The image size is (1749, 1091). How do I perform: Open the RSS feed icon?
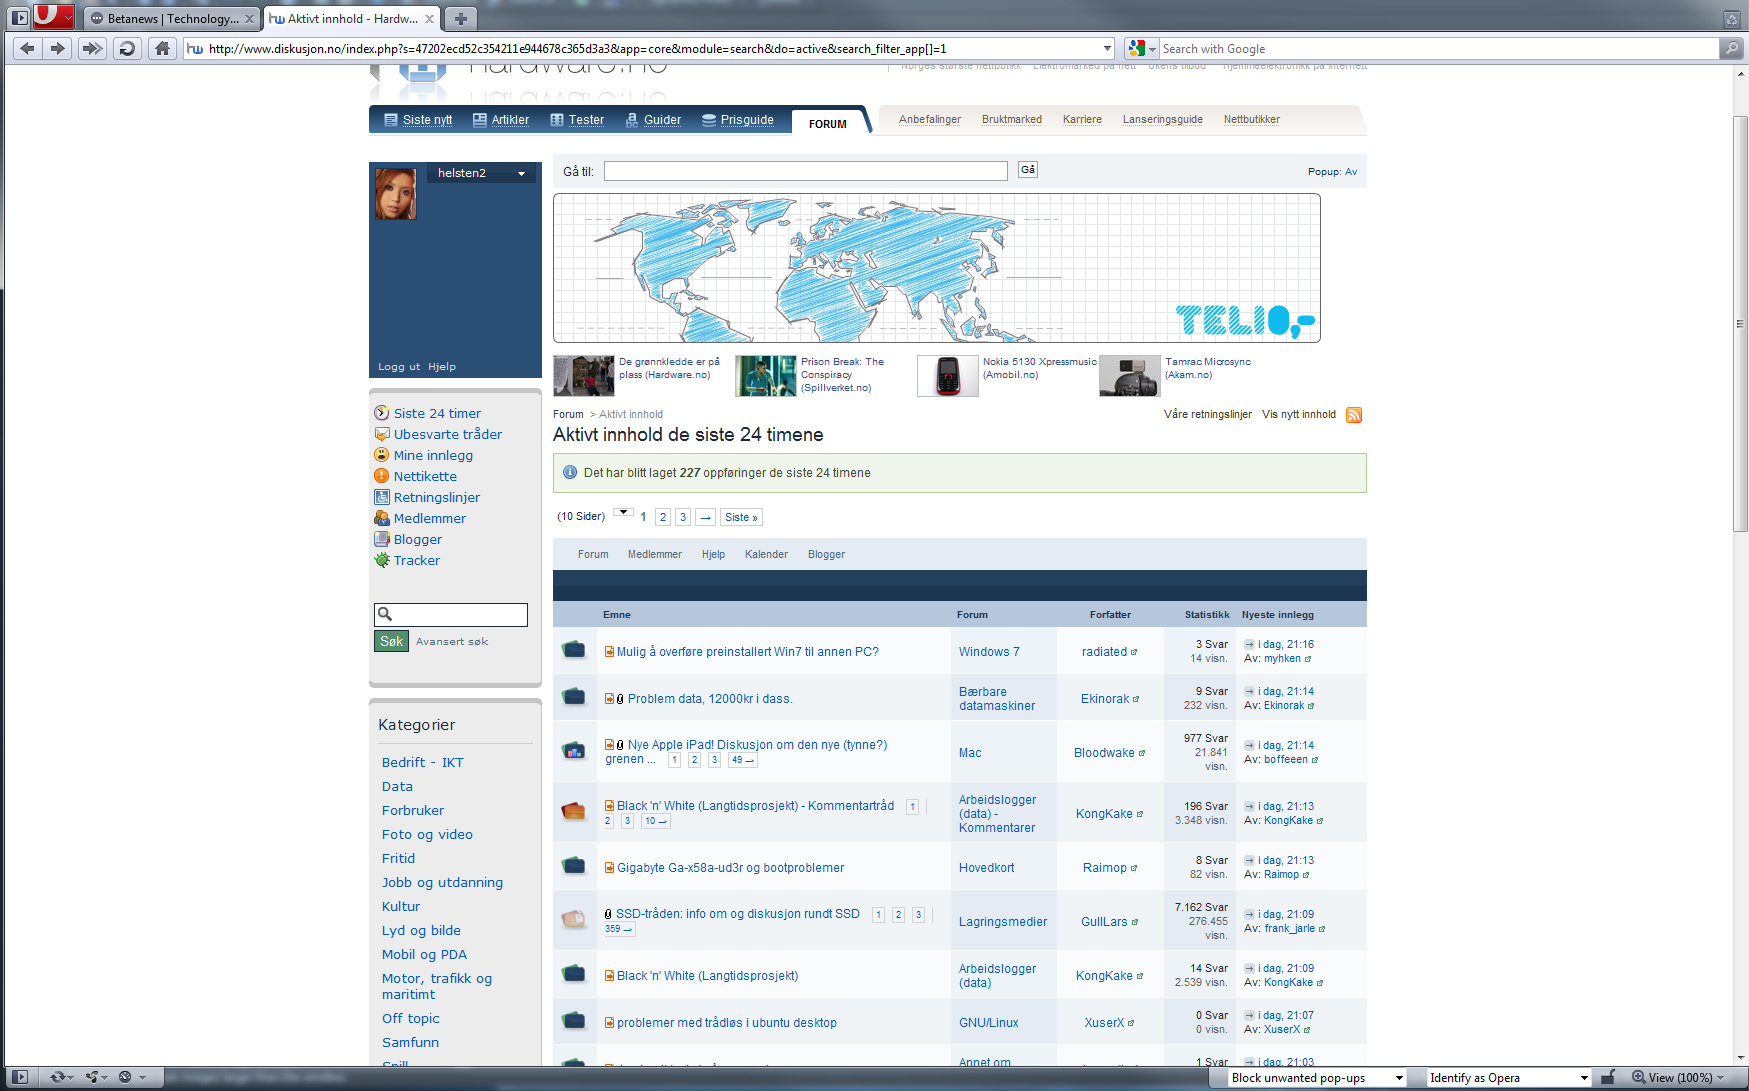1354,415
